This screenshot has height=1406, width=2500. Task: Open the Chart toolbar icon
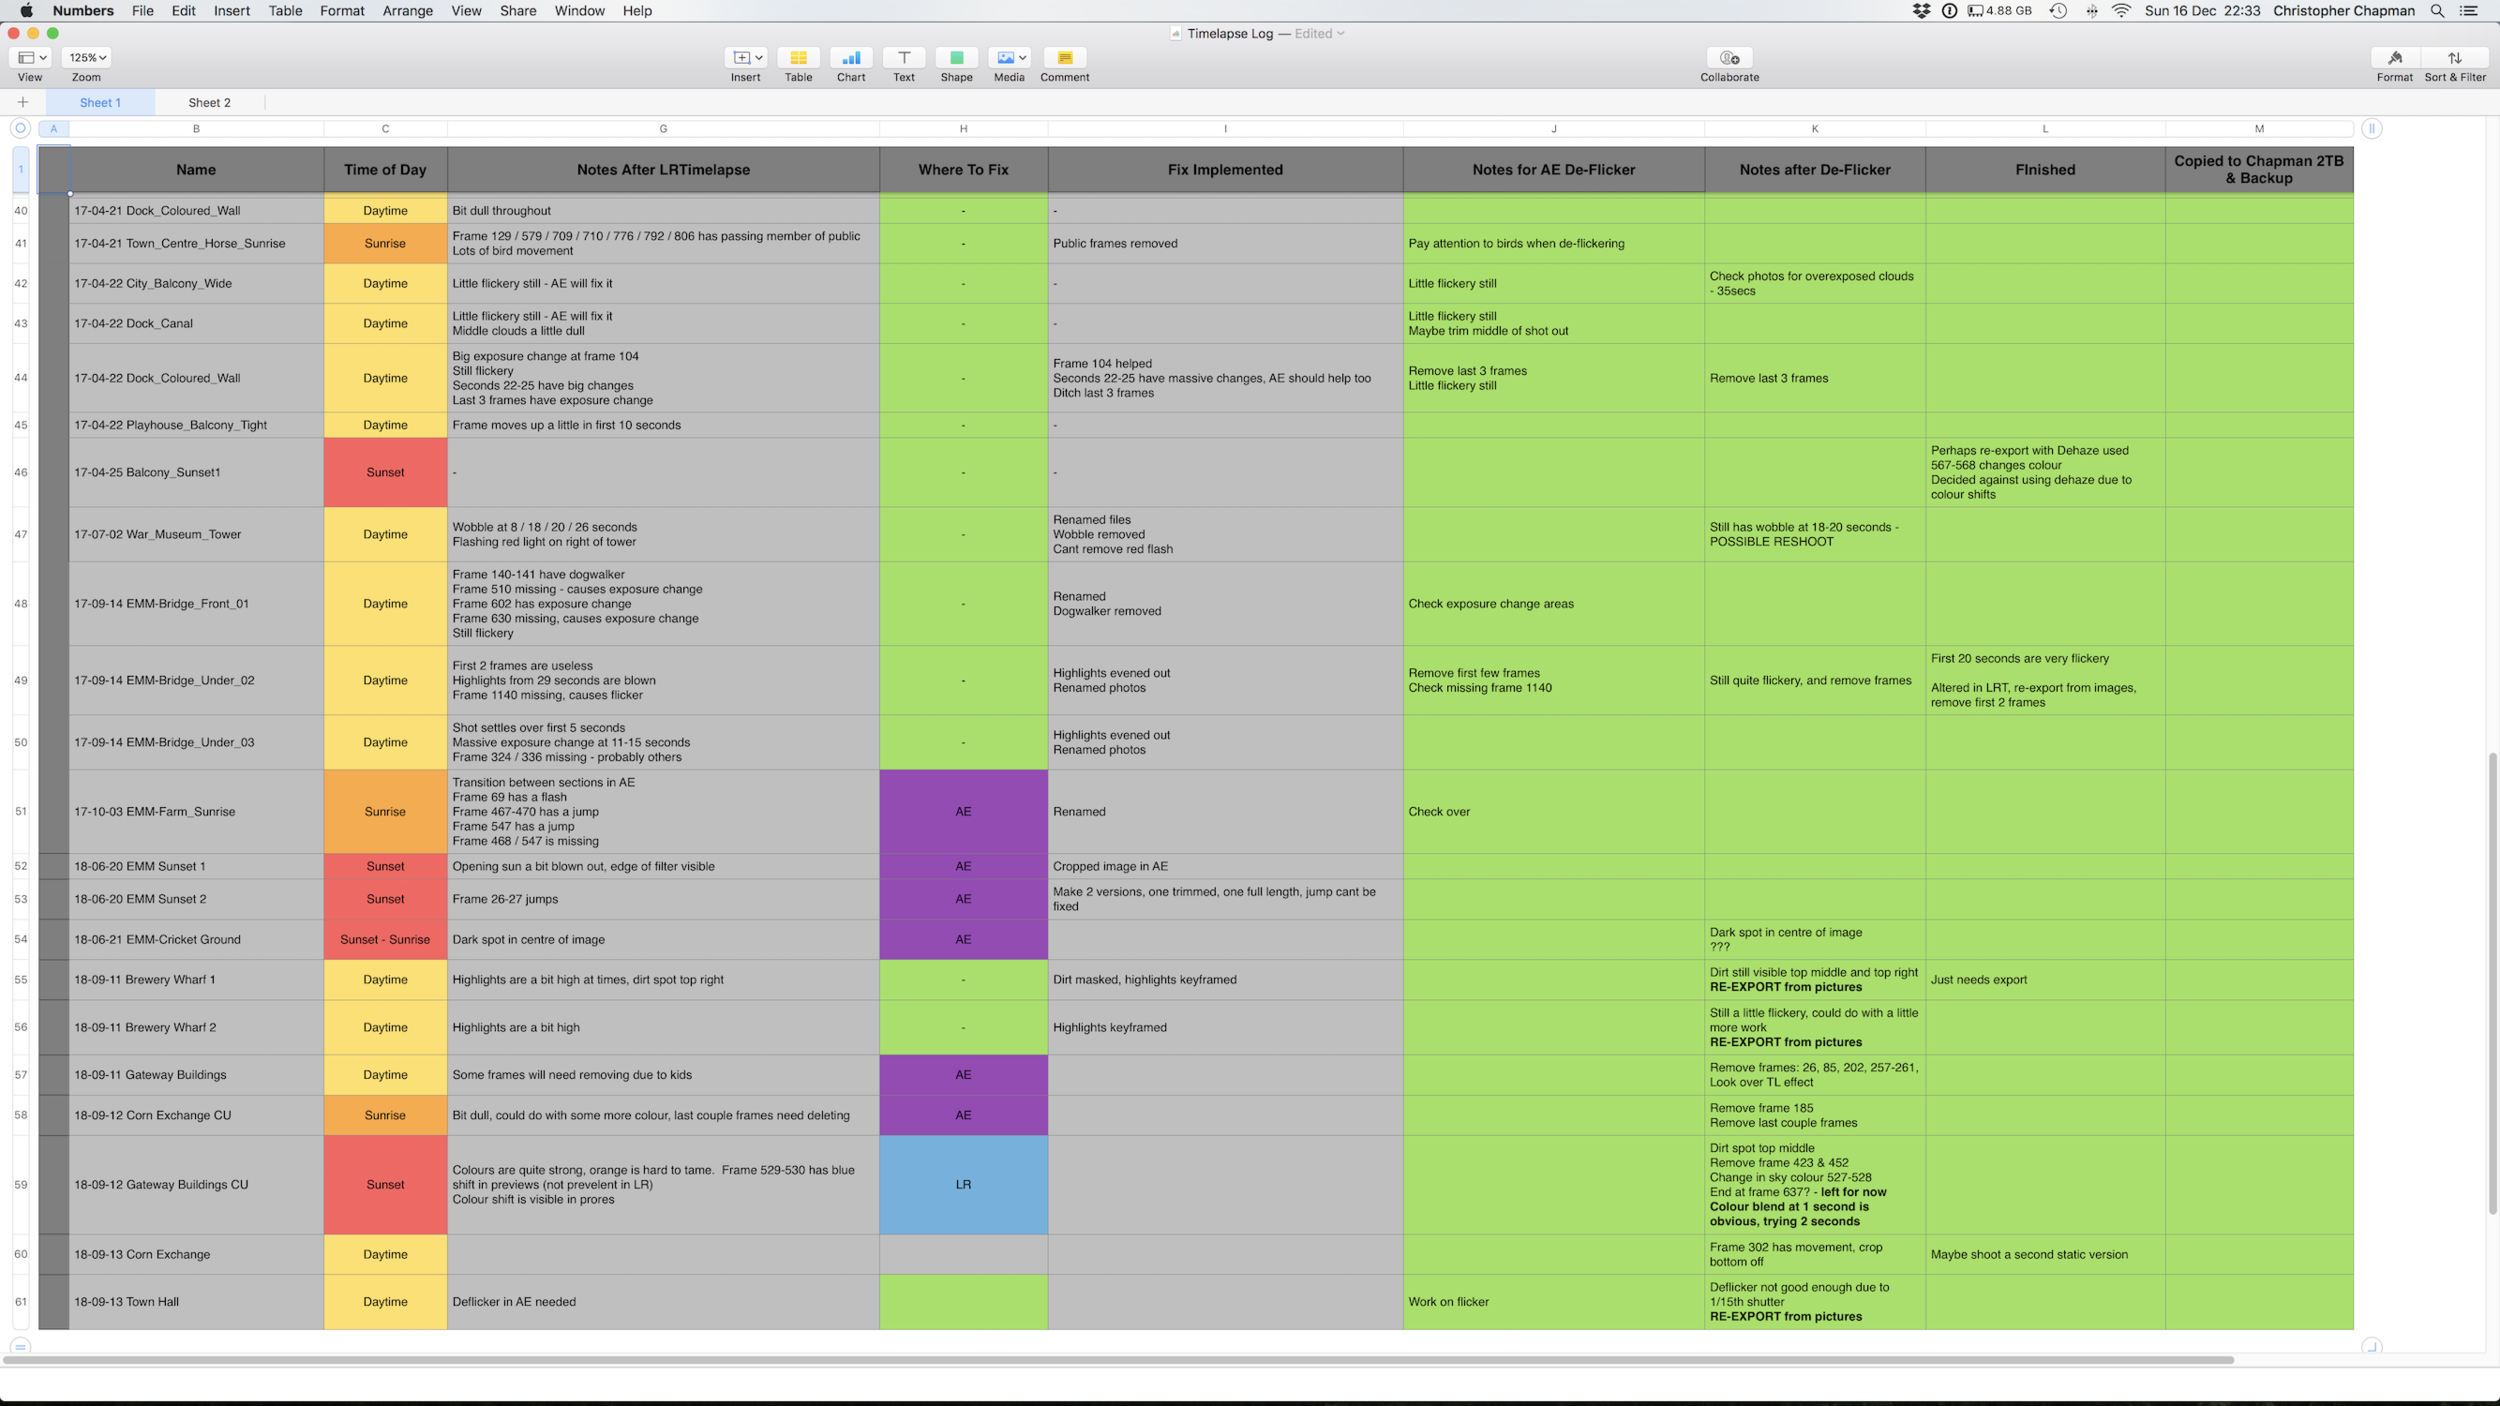pos(851,58)
